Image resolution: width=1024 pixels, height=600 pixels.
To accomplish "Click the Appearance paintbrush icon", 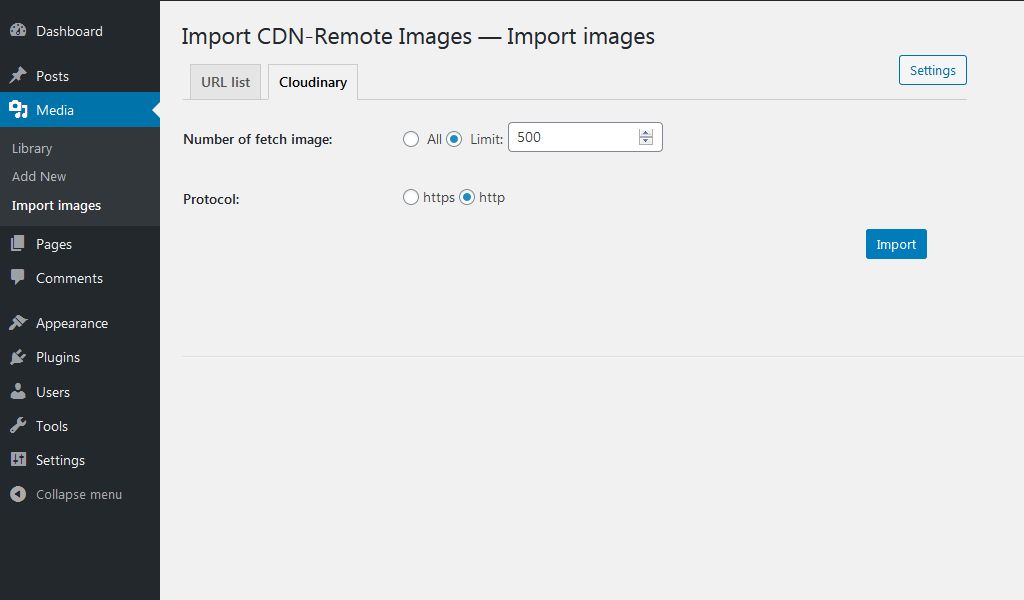I will pos(18,323).
